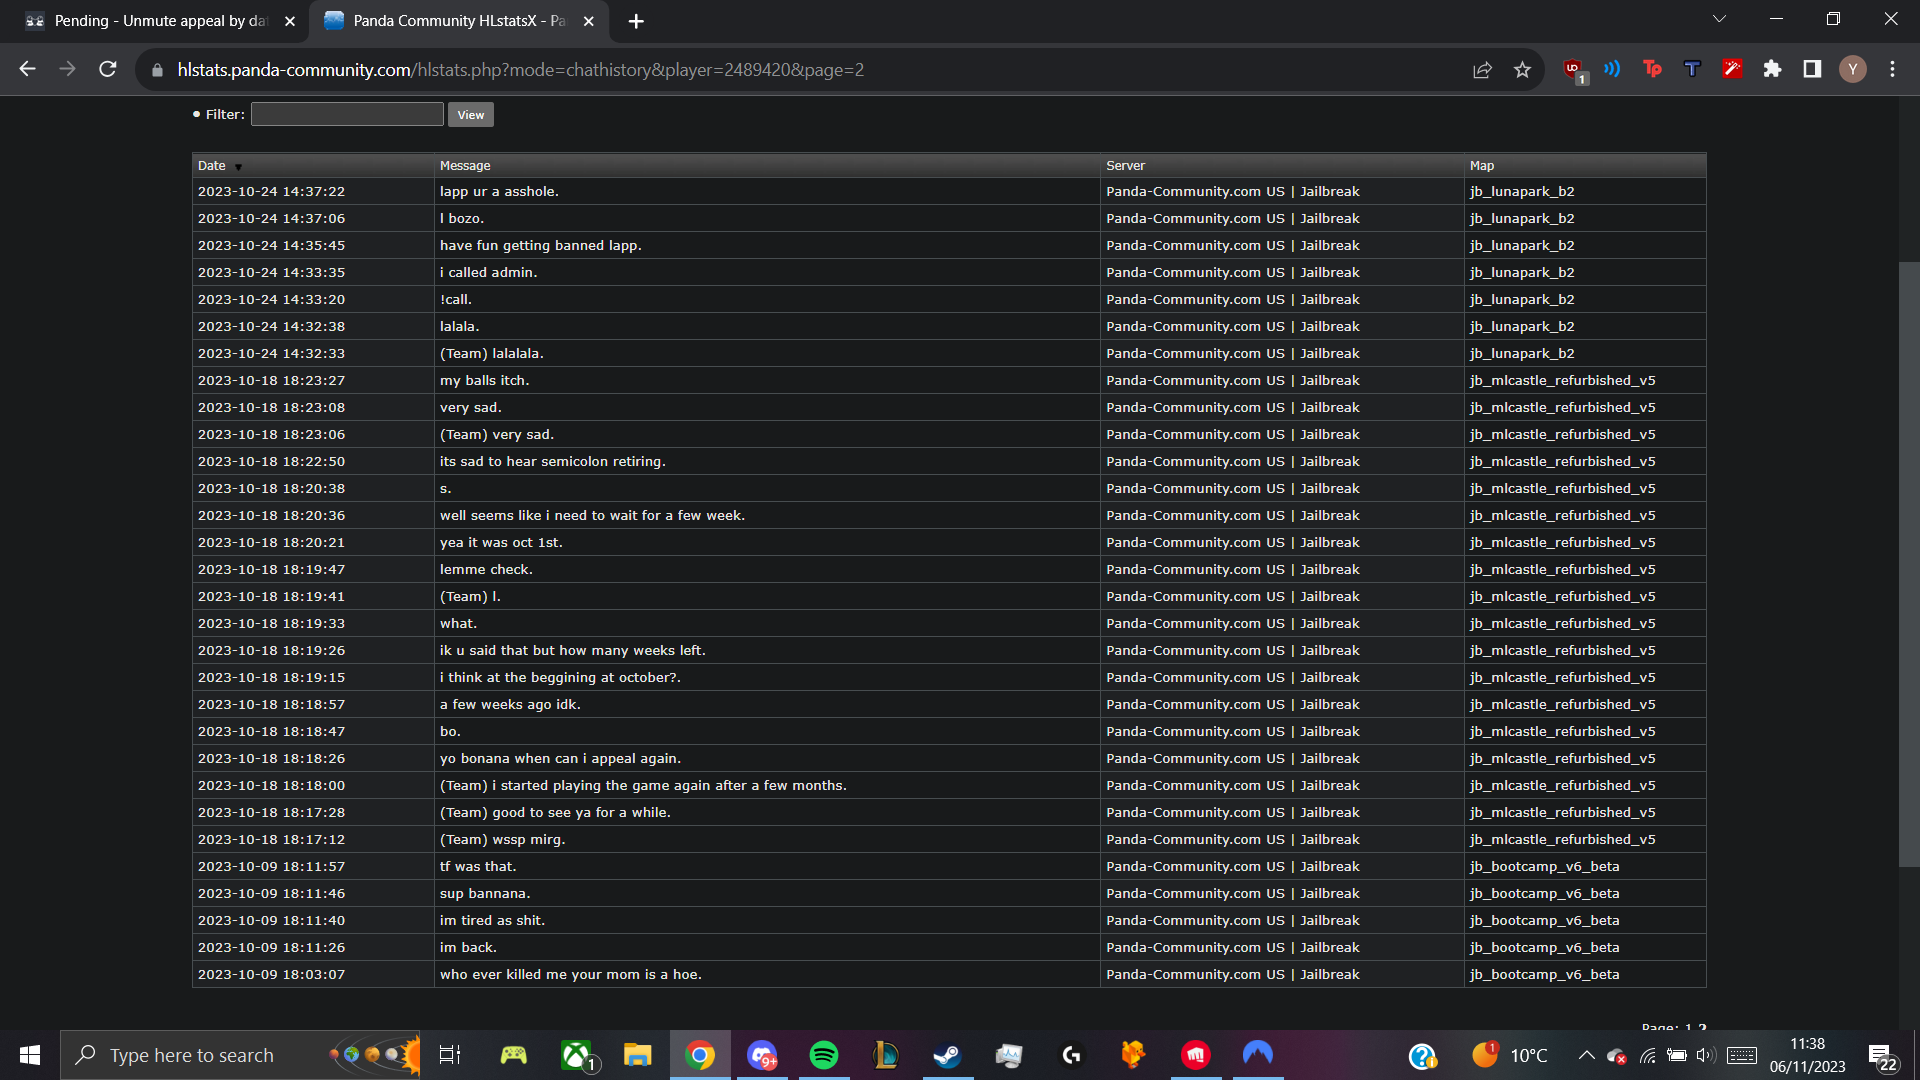Image resolution: width=1920 pixels, height=1080 pixels.
Task: Click the red magic wand extension icon
Action: pos(1732,69)
